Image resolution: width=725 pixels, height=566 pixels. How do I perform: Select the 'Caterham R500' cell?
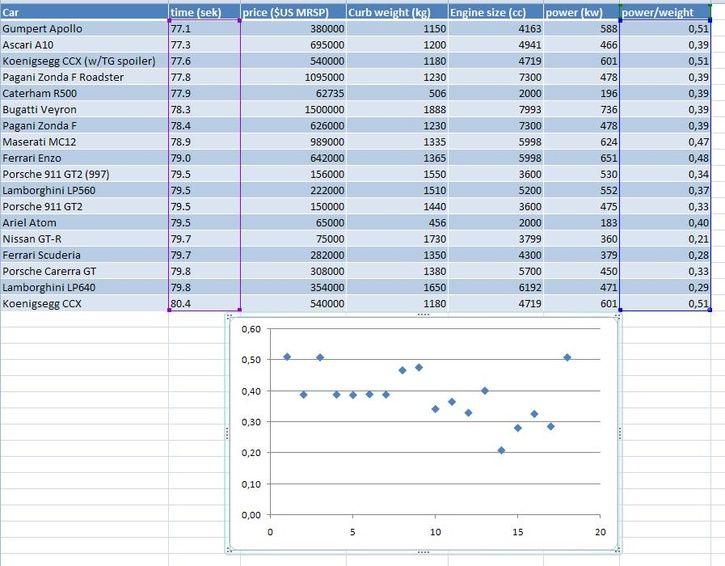coord(84,93)
